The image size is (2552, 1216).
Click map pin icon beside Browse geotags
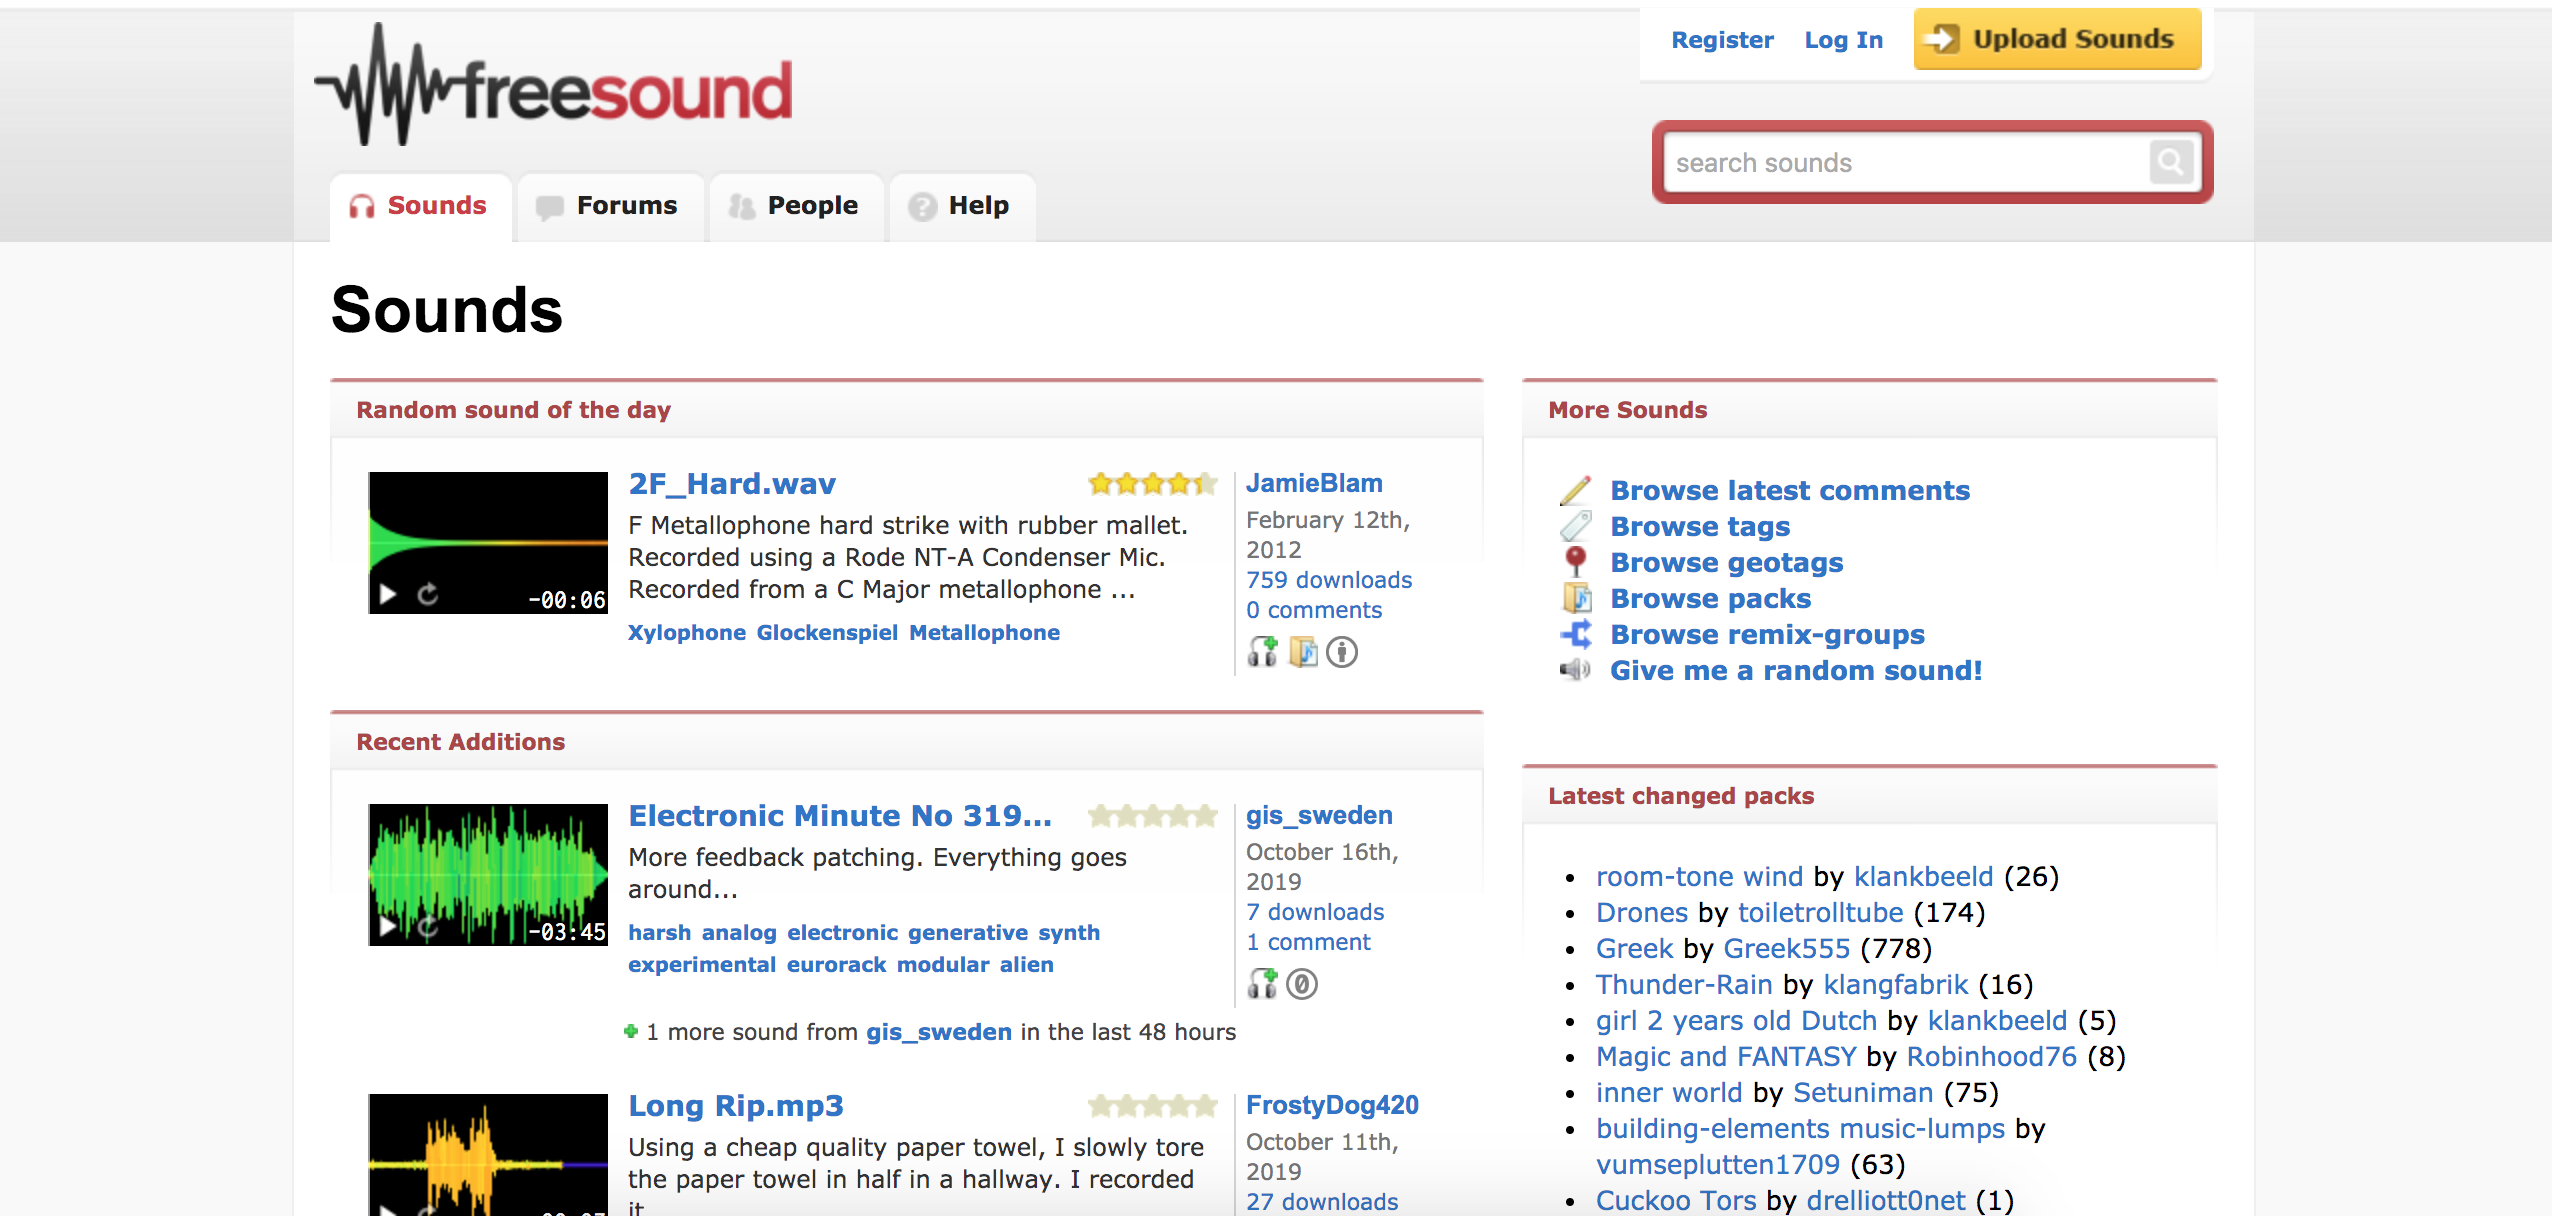pyautogui.click(x=1576, y=562)
